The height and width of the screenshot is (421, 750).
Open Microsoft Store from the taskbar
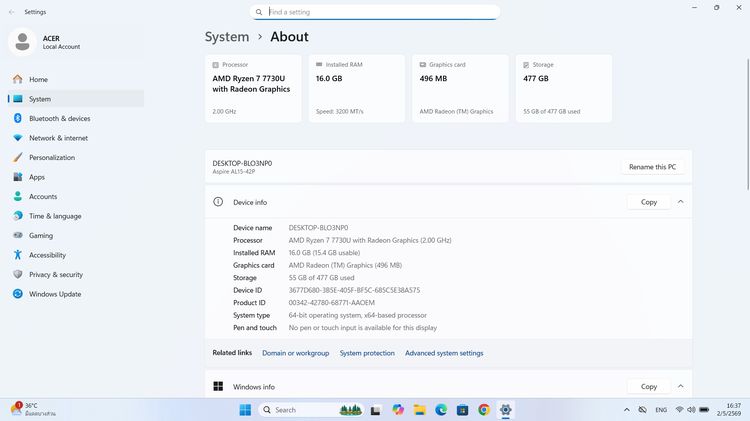pyautogui.click(x=463, y=410)
